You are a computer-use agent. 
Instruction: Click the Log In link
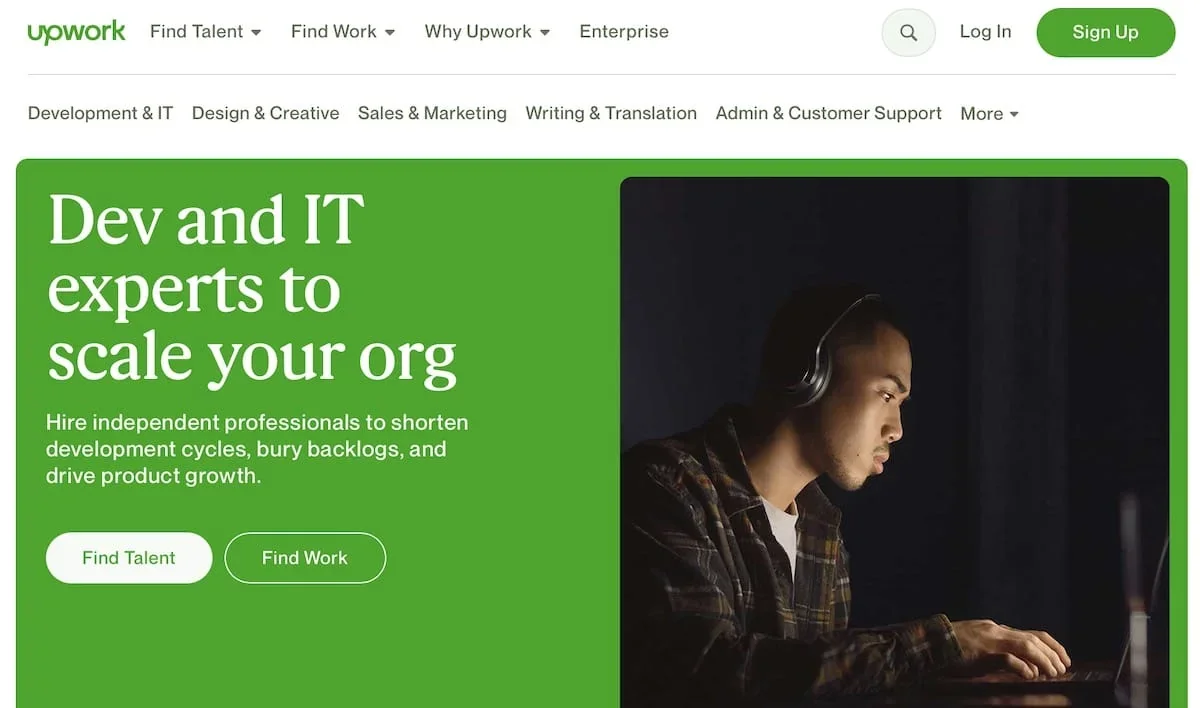985,32
